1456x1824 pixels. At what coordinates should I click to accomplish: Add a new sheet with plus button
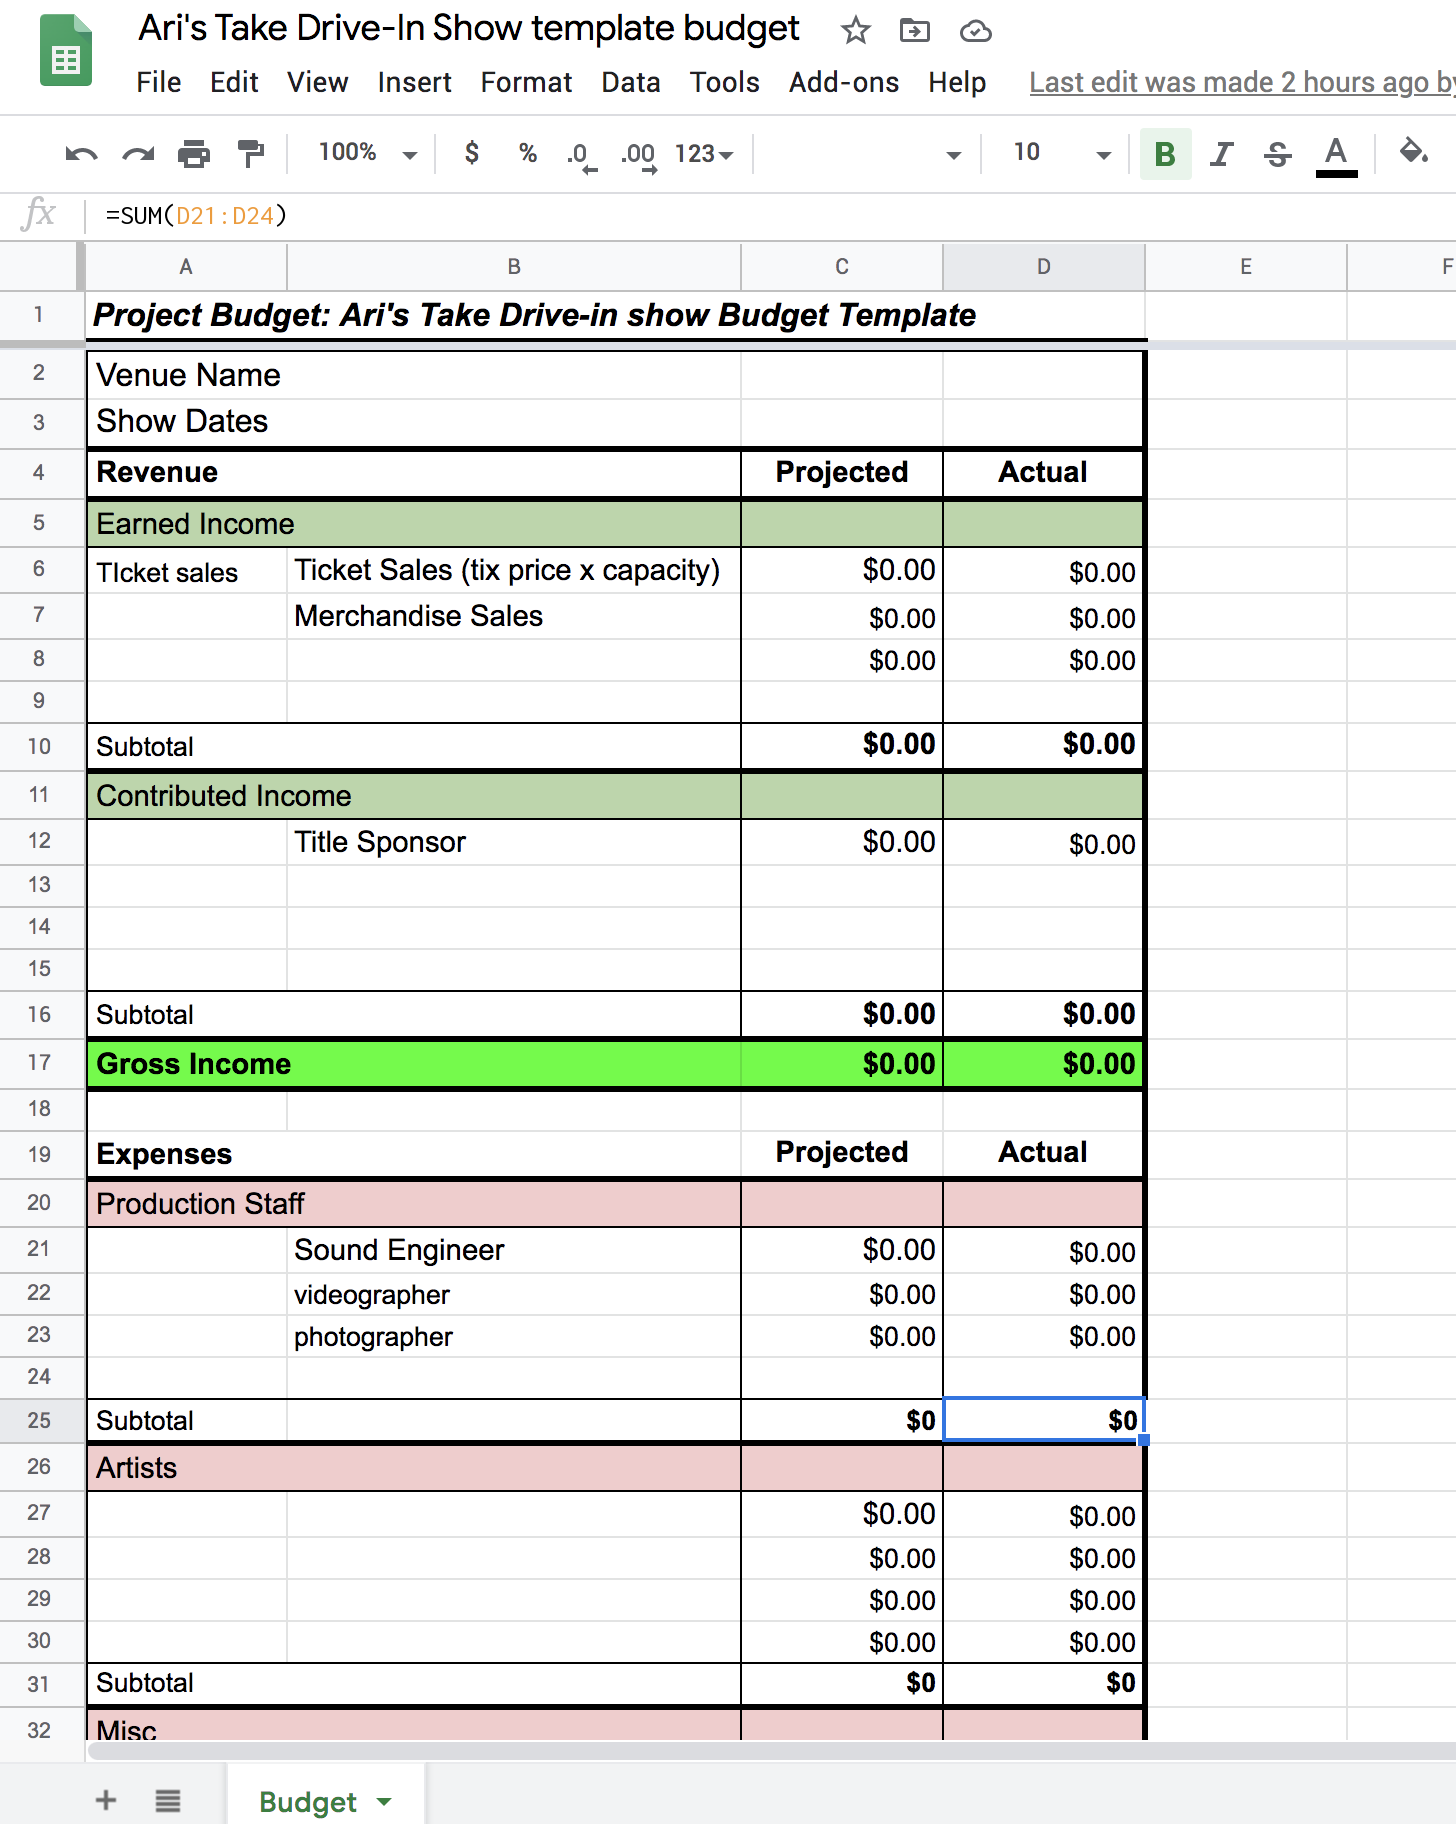pos(106,1801)
